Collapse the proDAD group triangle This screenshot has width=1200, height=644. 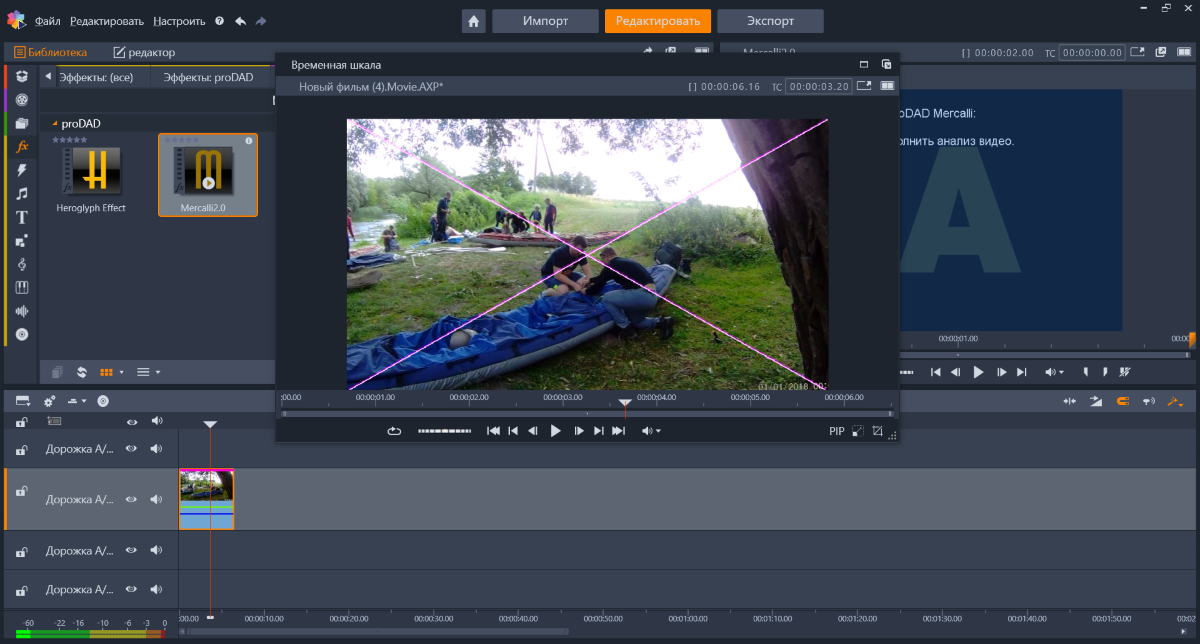[55, 124]
